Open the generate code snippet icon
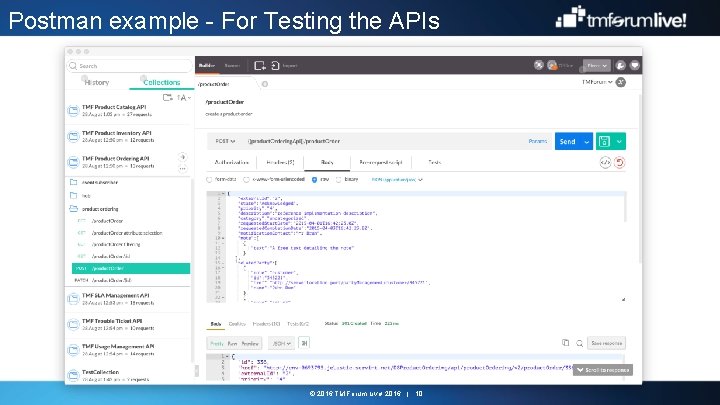The image size is (720, 405). [x=605, y=163]
